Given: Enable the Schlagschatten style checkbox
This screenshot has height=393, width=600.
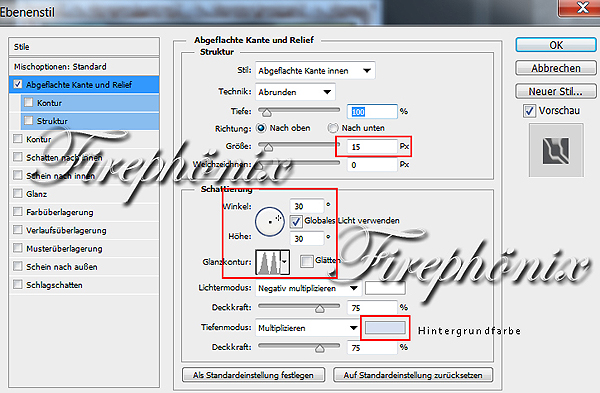Looking at the screenshot, I should click(x=18, y=285).
